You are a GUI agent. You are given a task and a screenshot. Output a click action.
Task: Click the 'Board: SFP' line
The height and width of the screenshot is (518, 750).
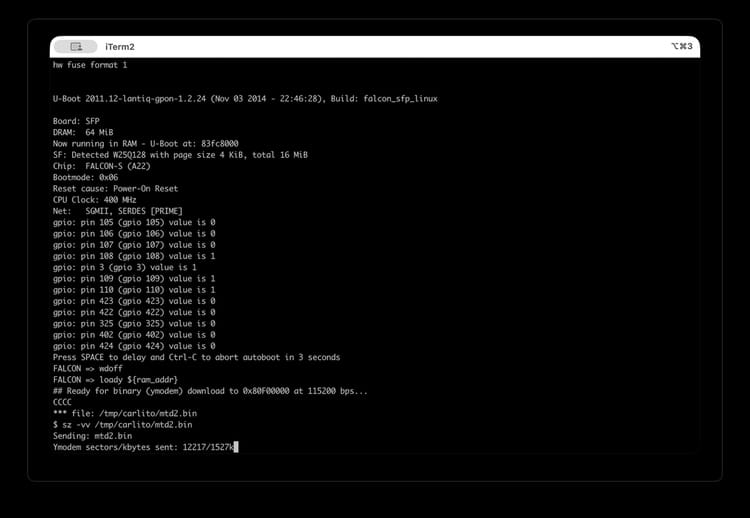tap(76, 121)
